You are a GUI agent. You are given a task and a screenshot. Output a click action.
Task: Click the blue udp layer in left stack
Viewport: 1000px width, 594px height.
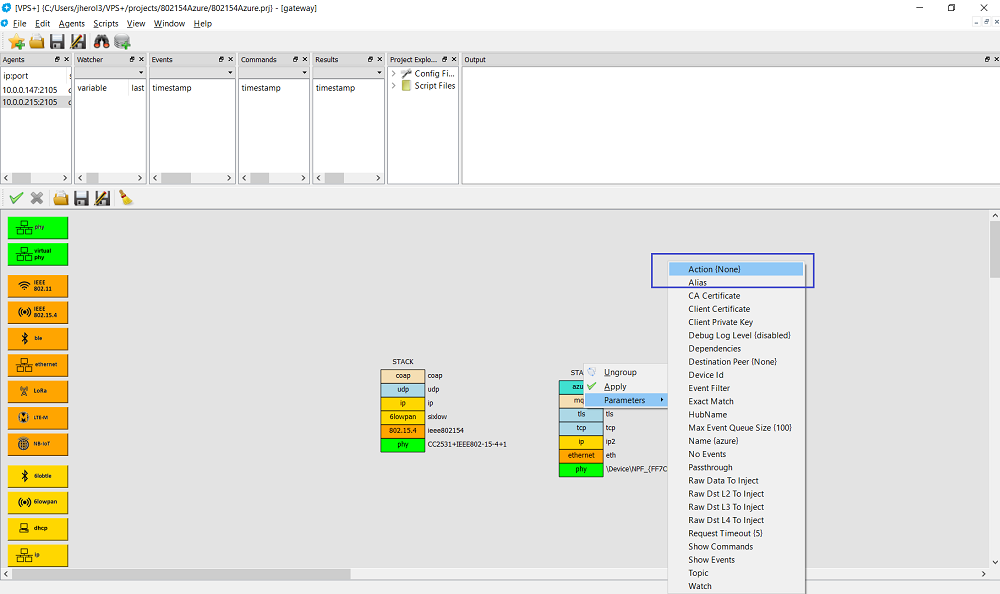pyautogui.click(x=402, y=389)
